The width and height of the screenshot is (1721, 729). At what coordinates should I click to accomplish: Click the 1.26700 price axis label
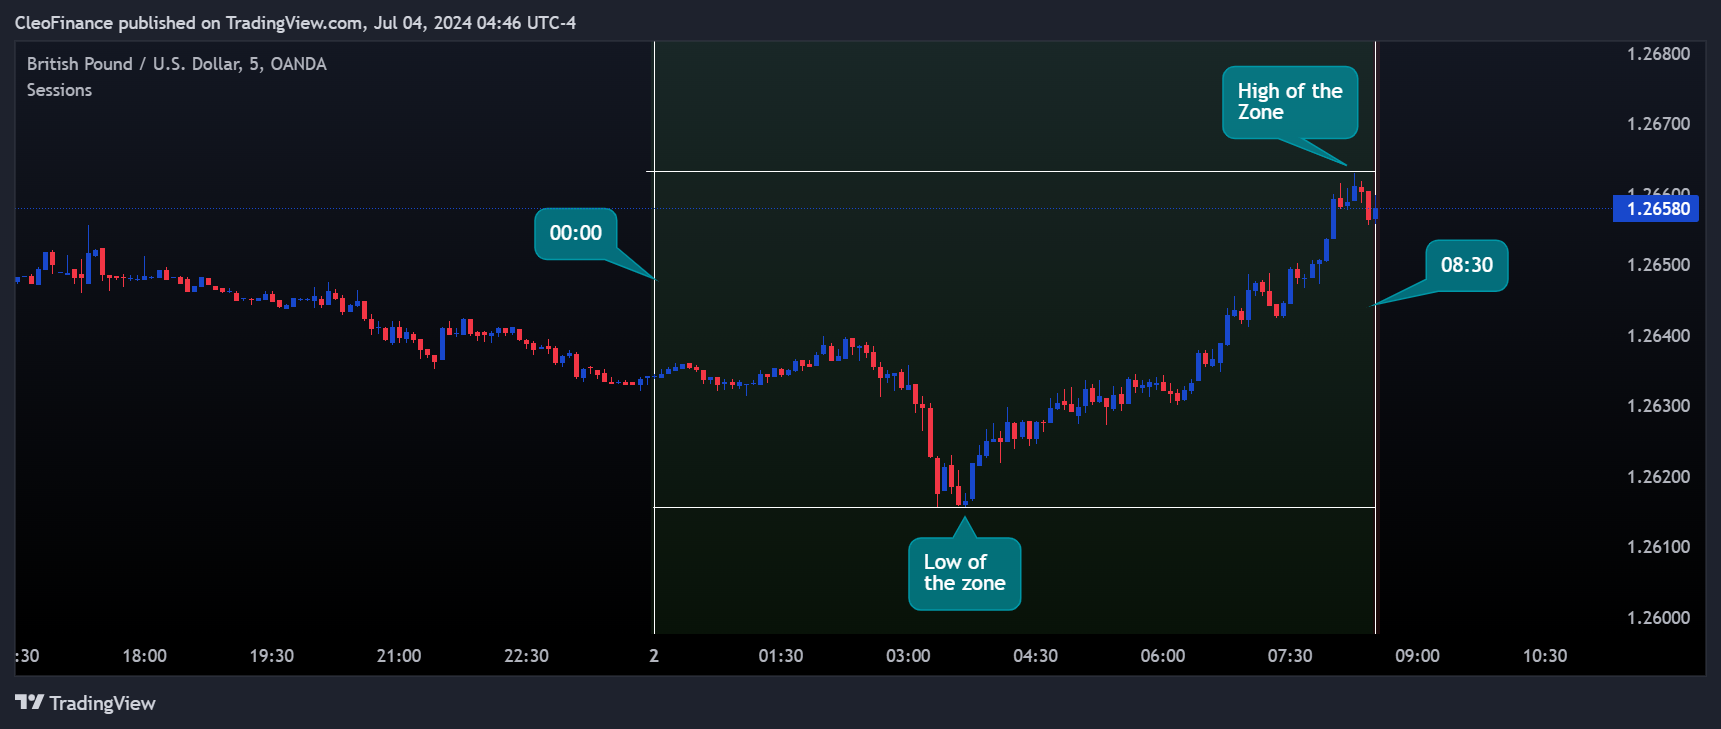pos(1658,124)
